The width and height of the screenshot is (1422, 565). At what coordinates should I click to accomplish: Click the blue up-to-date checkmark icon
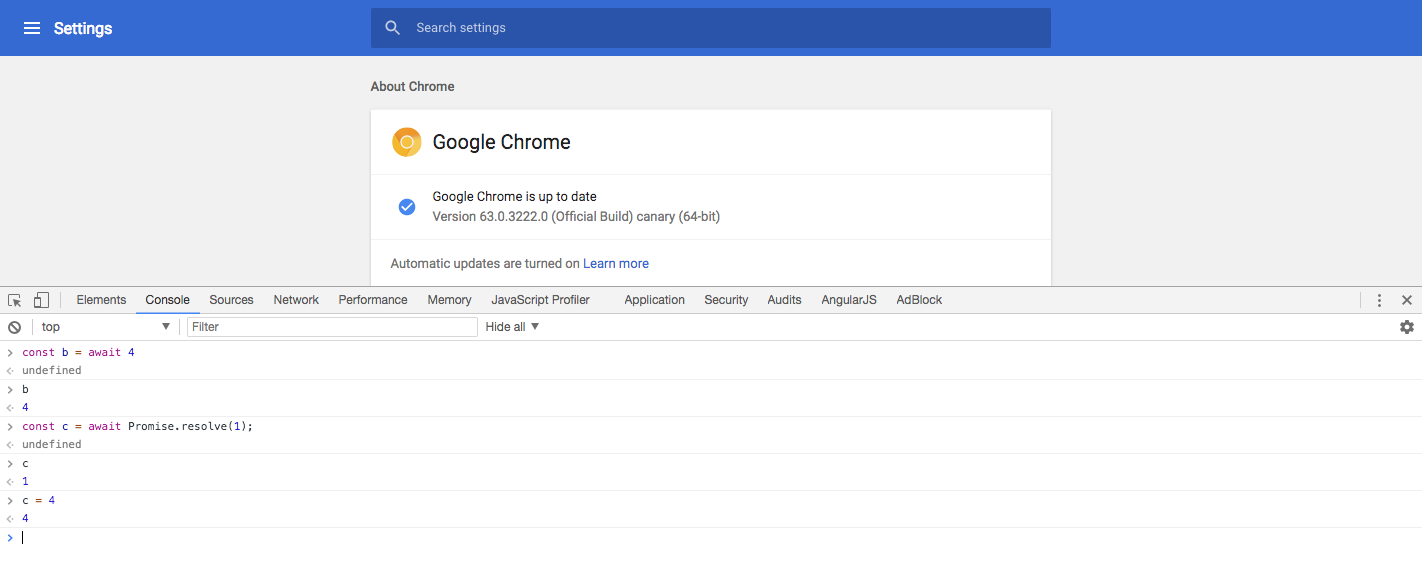click(x=407, y=207)
